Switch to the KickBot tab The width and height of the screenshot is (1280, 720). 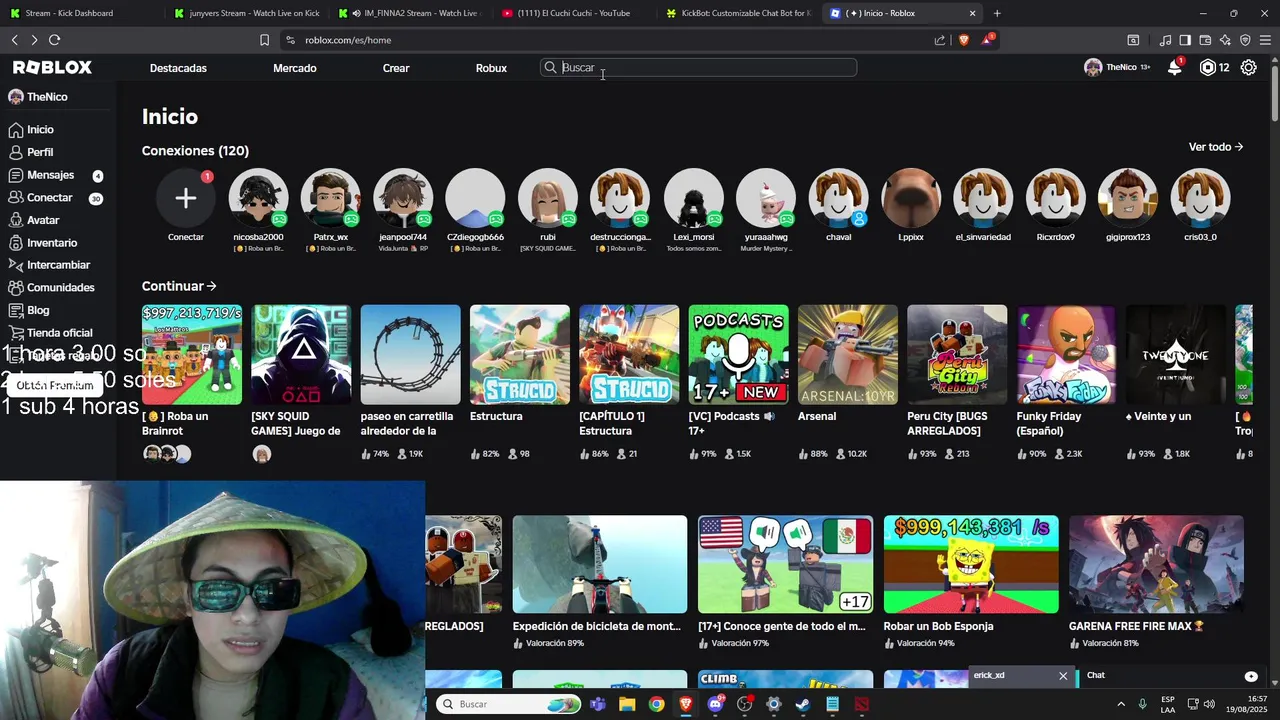pos(737,13)
